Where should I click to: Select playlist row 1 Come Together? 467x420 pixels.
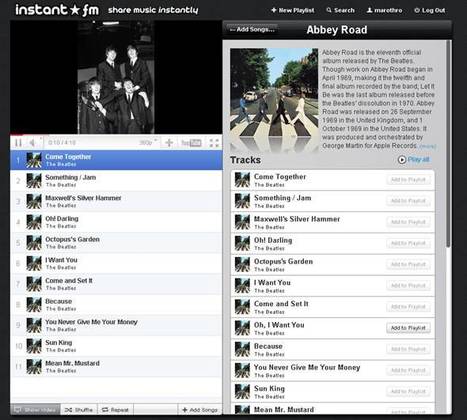pos(116,160)
